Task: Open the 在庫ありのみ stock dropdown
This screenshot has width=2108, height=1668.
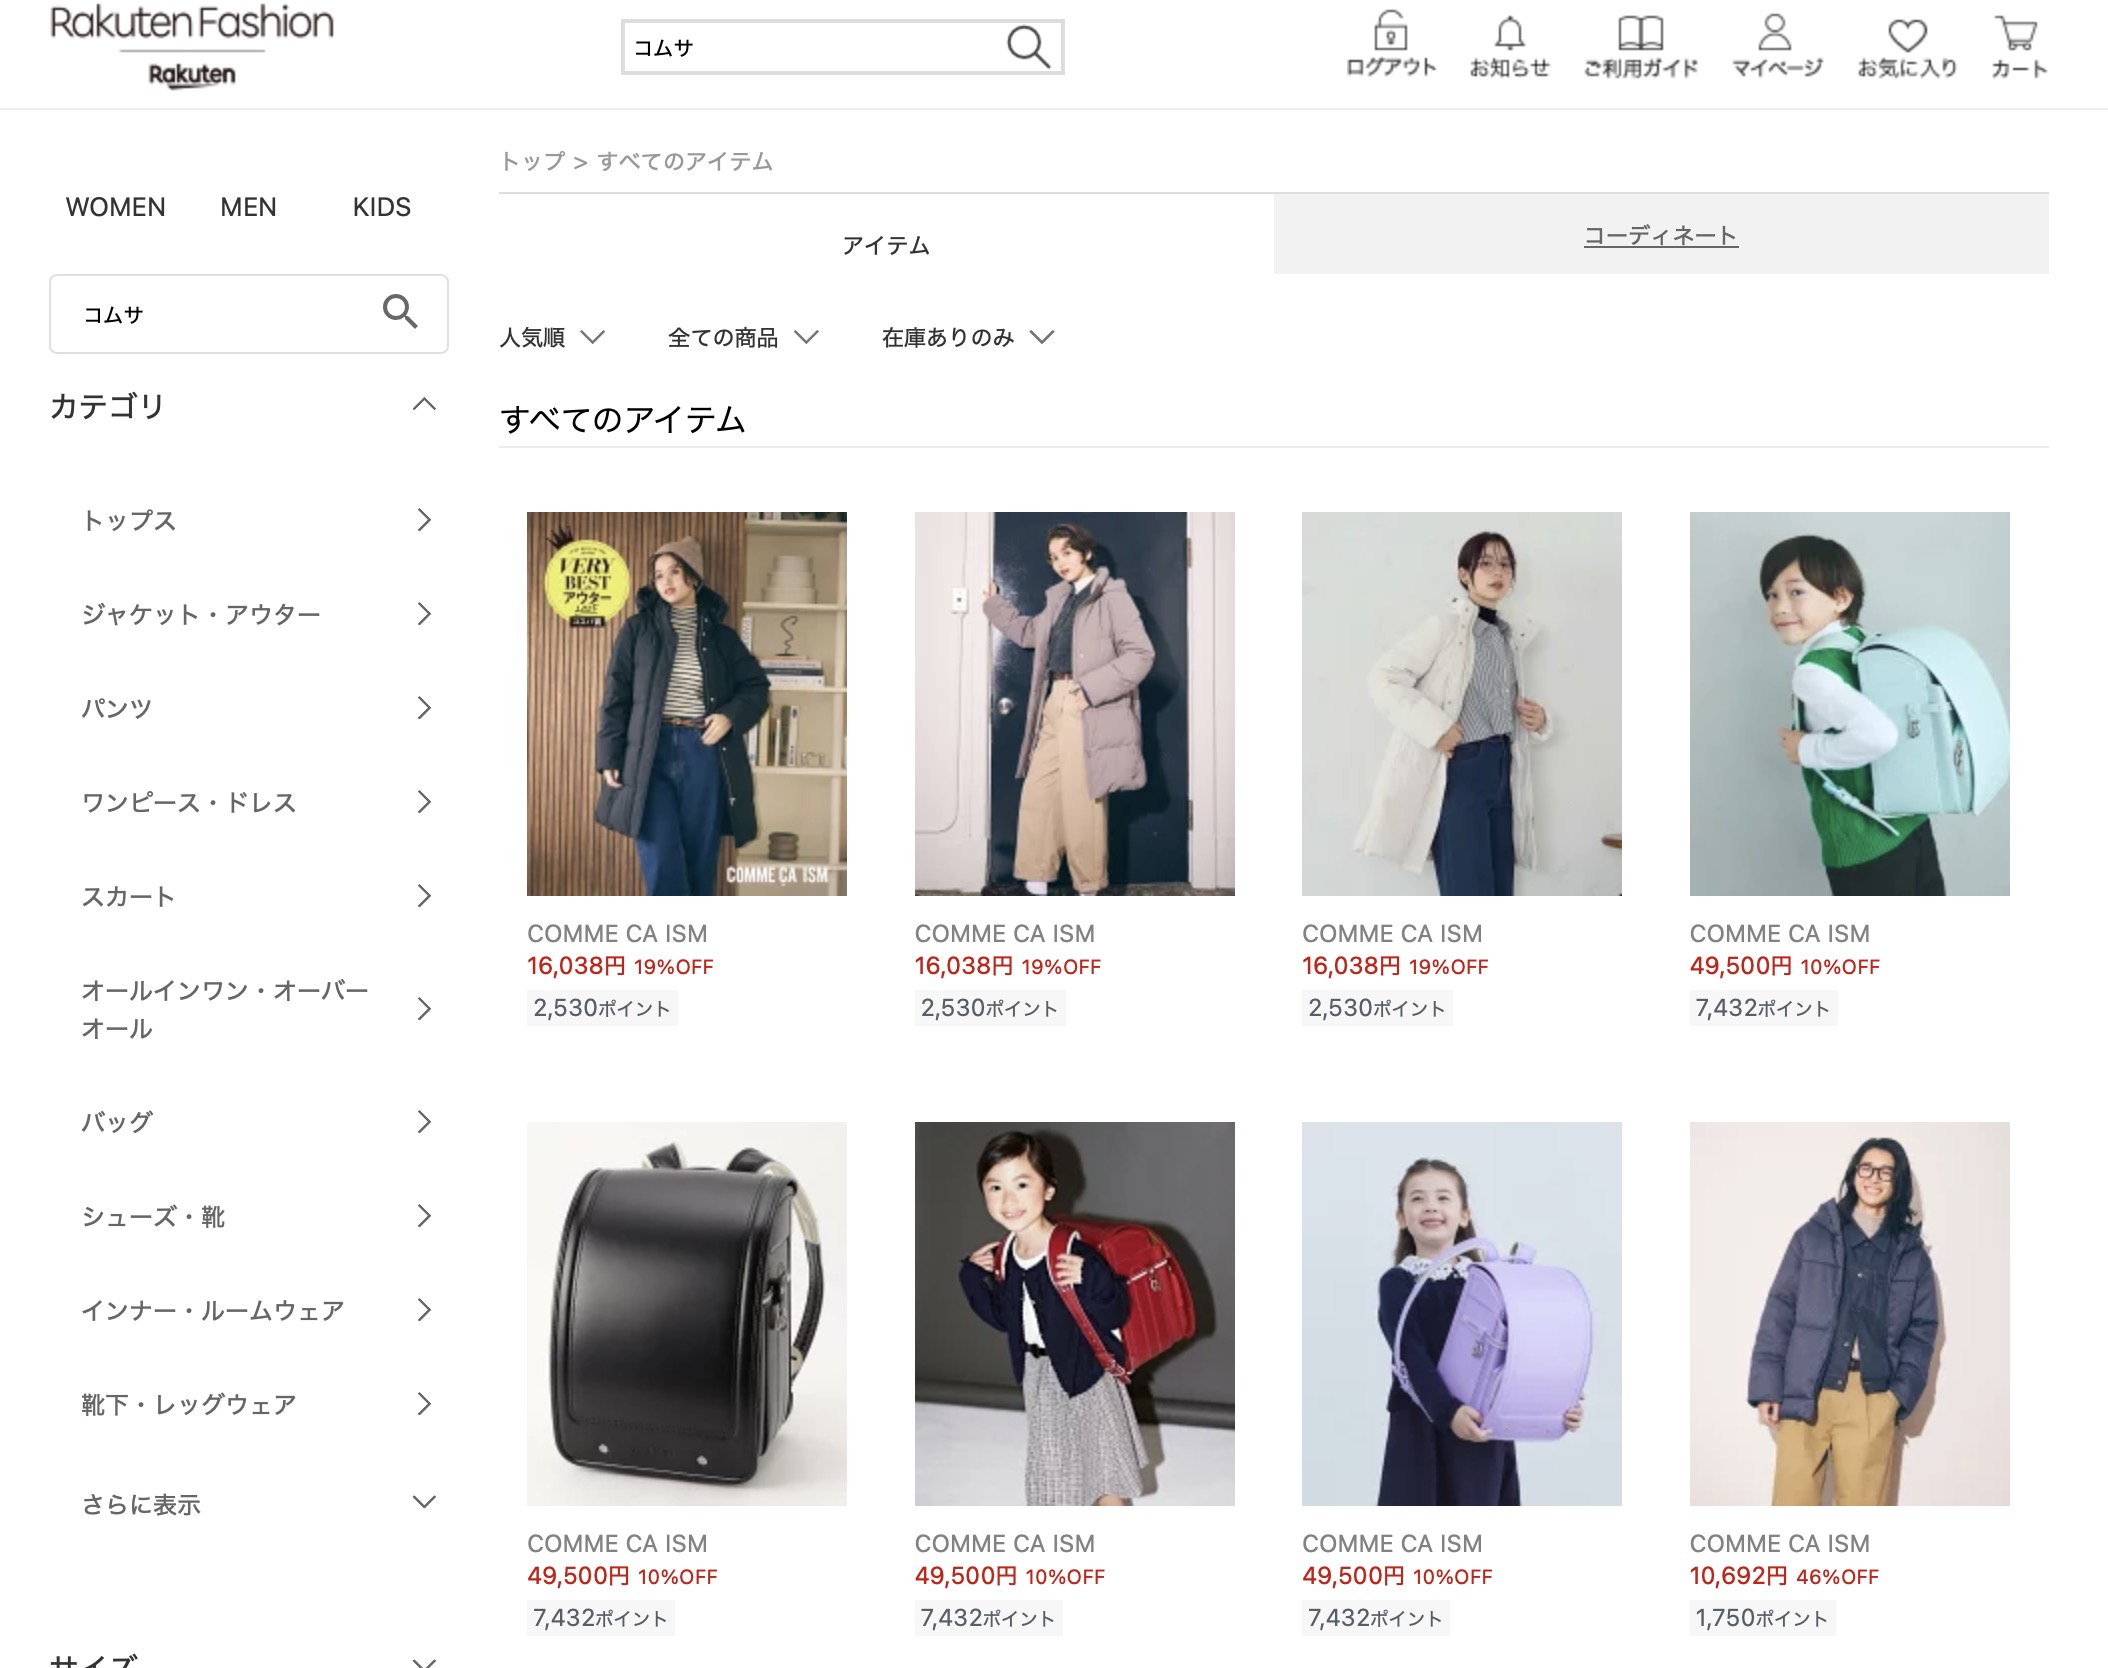Action: pos(967,338)
